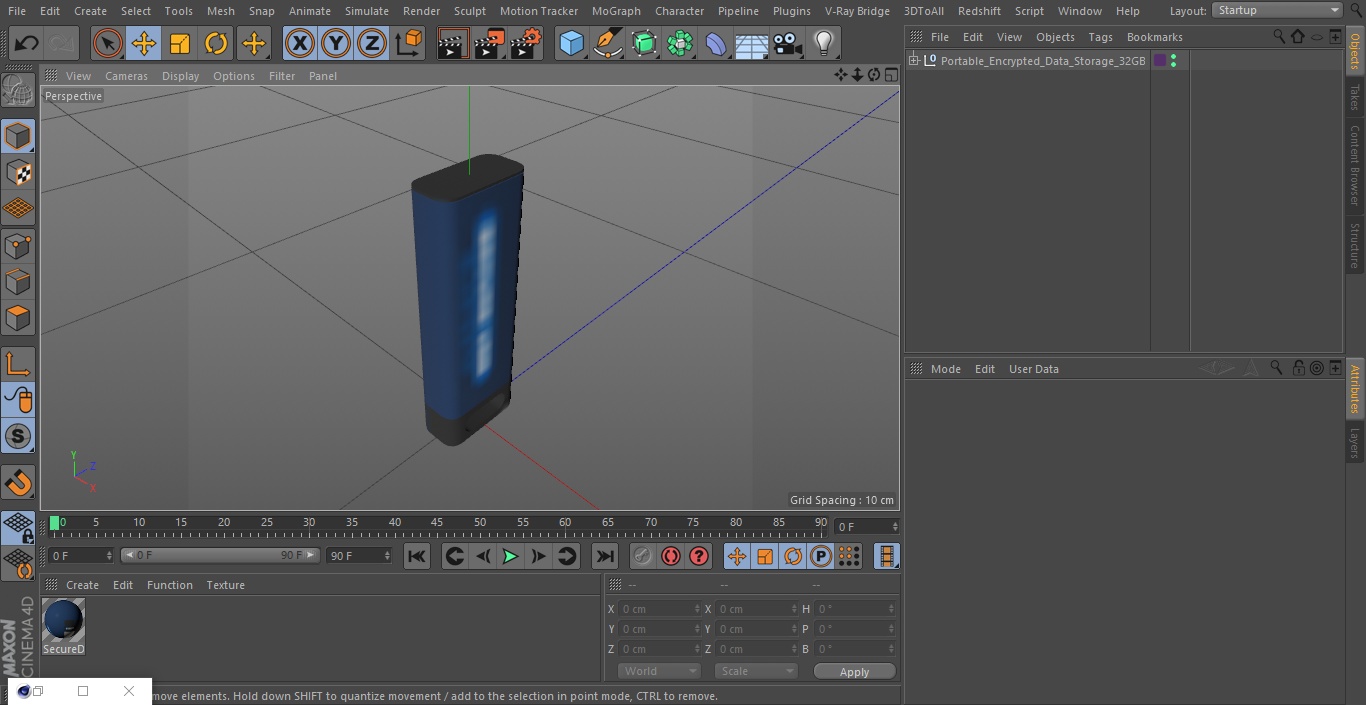The width and height of the screenshot is (1366, 705).
Task: Add deformer object icon
Action: (716, 43)
